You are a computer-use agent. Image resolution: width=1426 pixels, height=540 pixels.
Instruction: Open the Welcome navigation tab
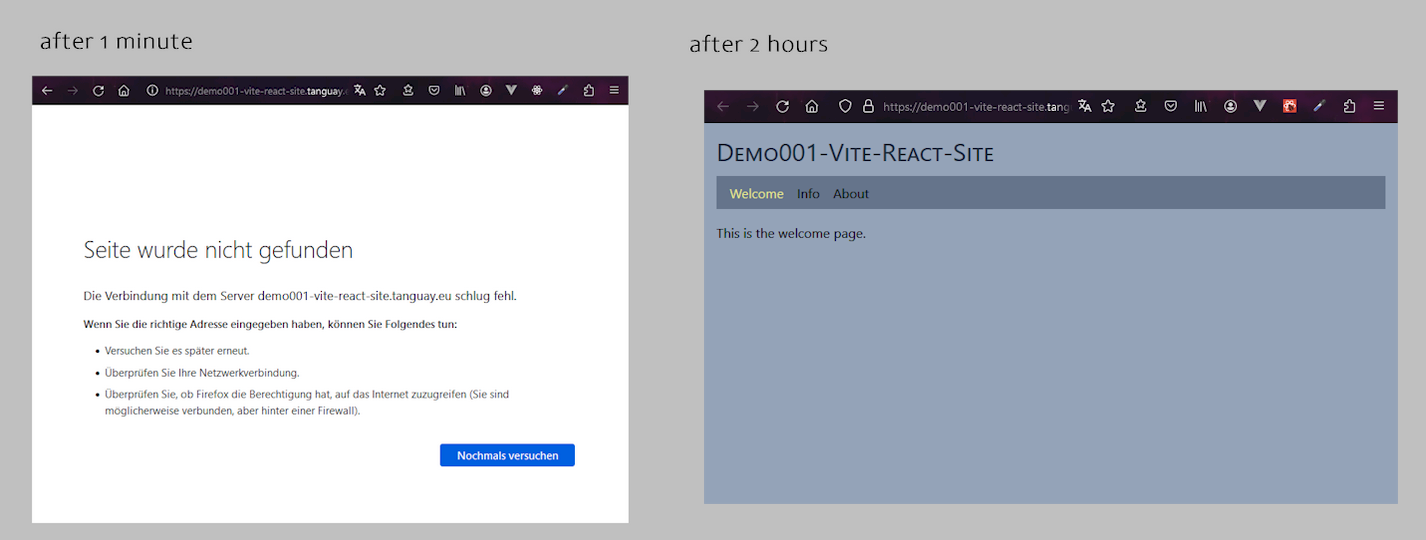click(x=756, y=194)
